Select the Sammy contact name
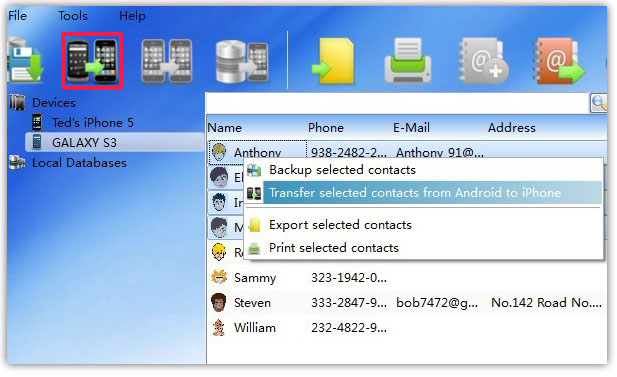617x377 pixels. point(255,278)
